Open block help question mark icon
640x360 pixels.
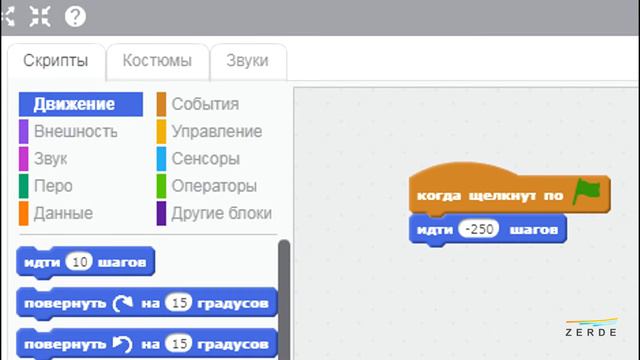[75, 17]
